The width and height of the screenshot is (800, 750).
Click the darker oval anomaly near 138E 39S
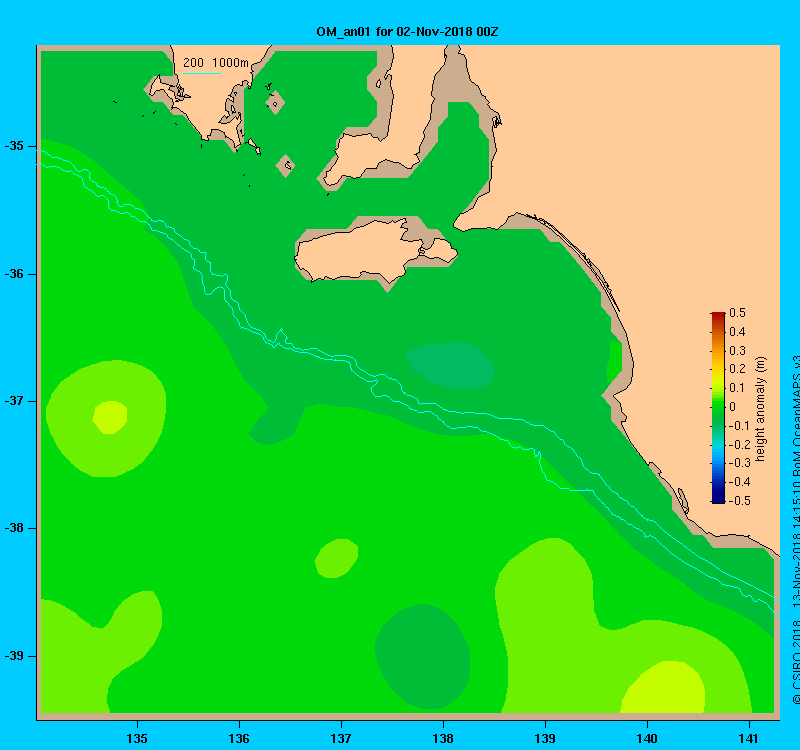(423, 657)
